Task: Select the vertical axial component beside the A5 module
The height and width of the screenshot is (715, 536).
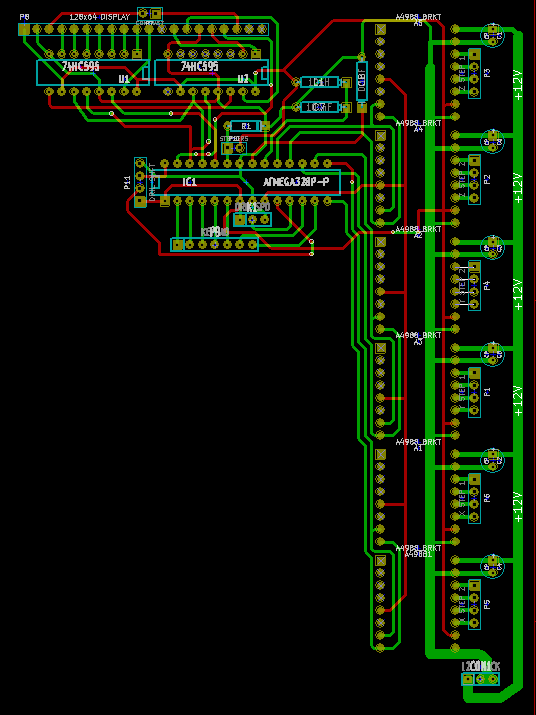Action: pyautogui.click(x=362, y=82)
